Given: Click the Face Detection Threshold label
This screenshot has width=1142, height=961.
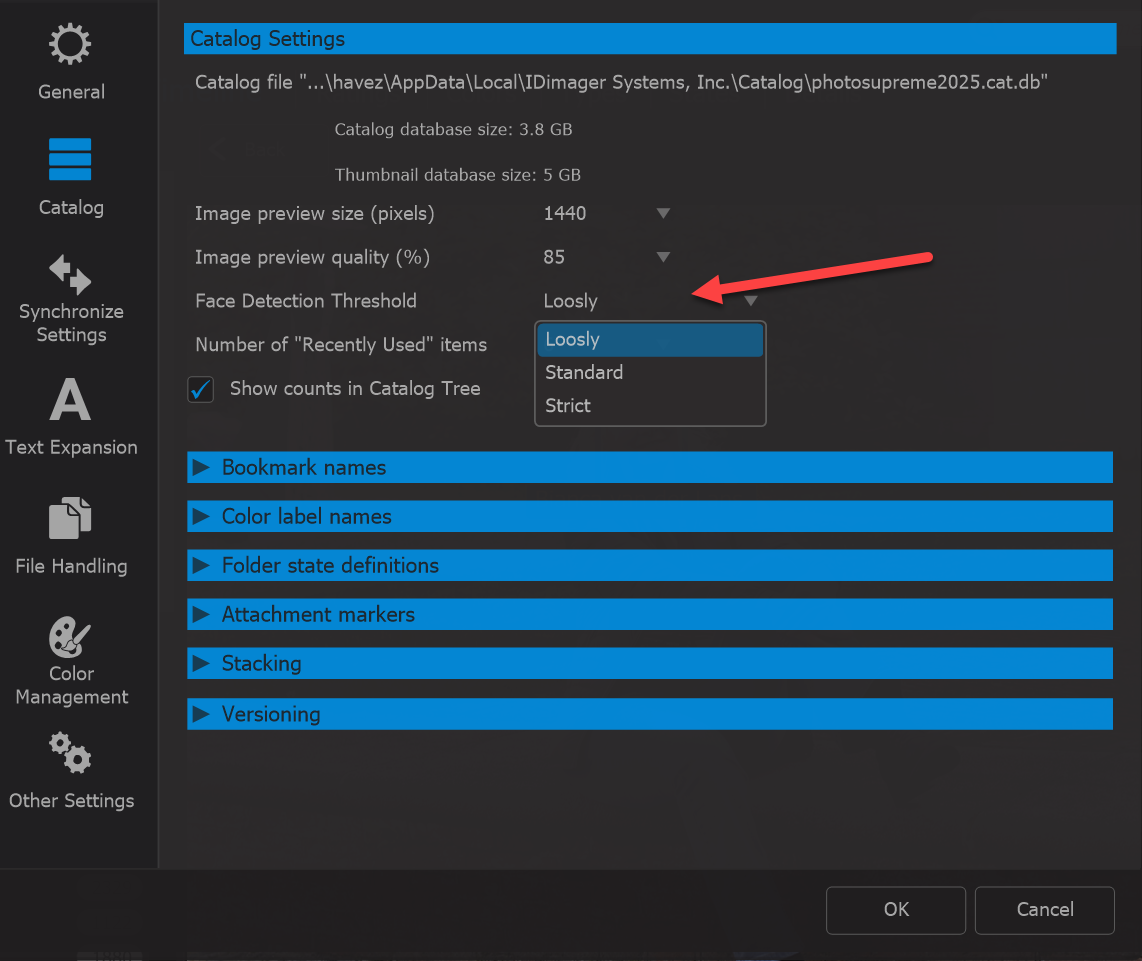Looking at the screenshot, I should [306, 301].
